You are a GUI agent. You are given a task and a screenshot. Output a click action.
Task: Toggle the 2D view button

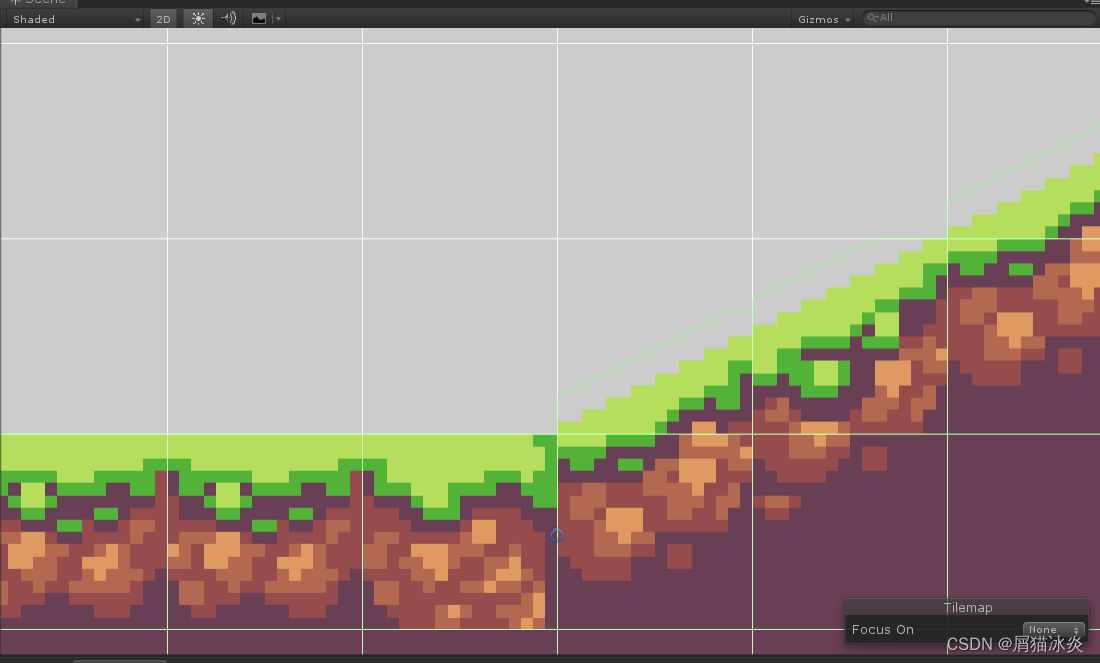point(163,18)
